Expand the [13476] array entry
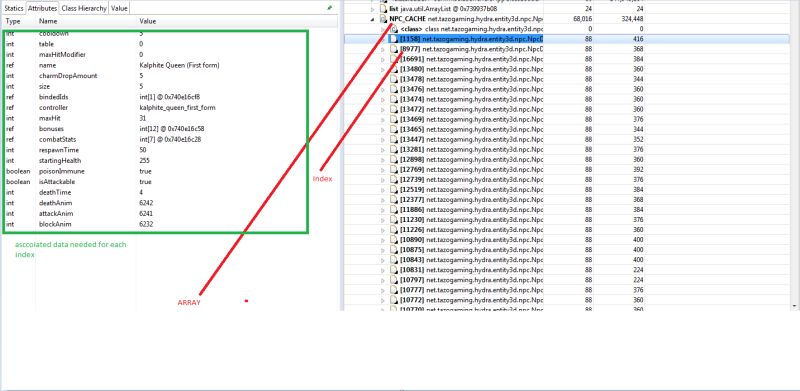This screenshot has width=800, height=391. pos(383,89)
